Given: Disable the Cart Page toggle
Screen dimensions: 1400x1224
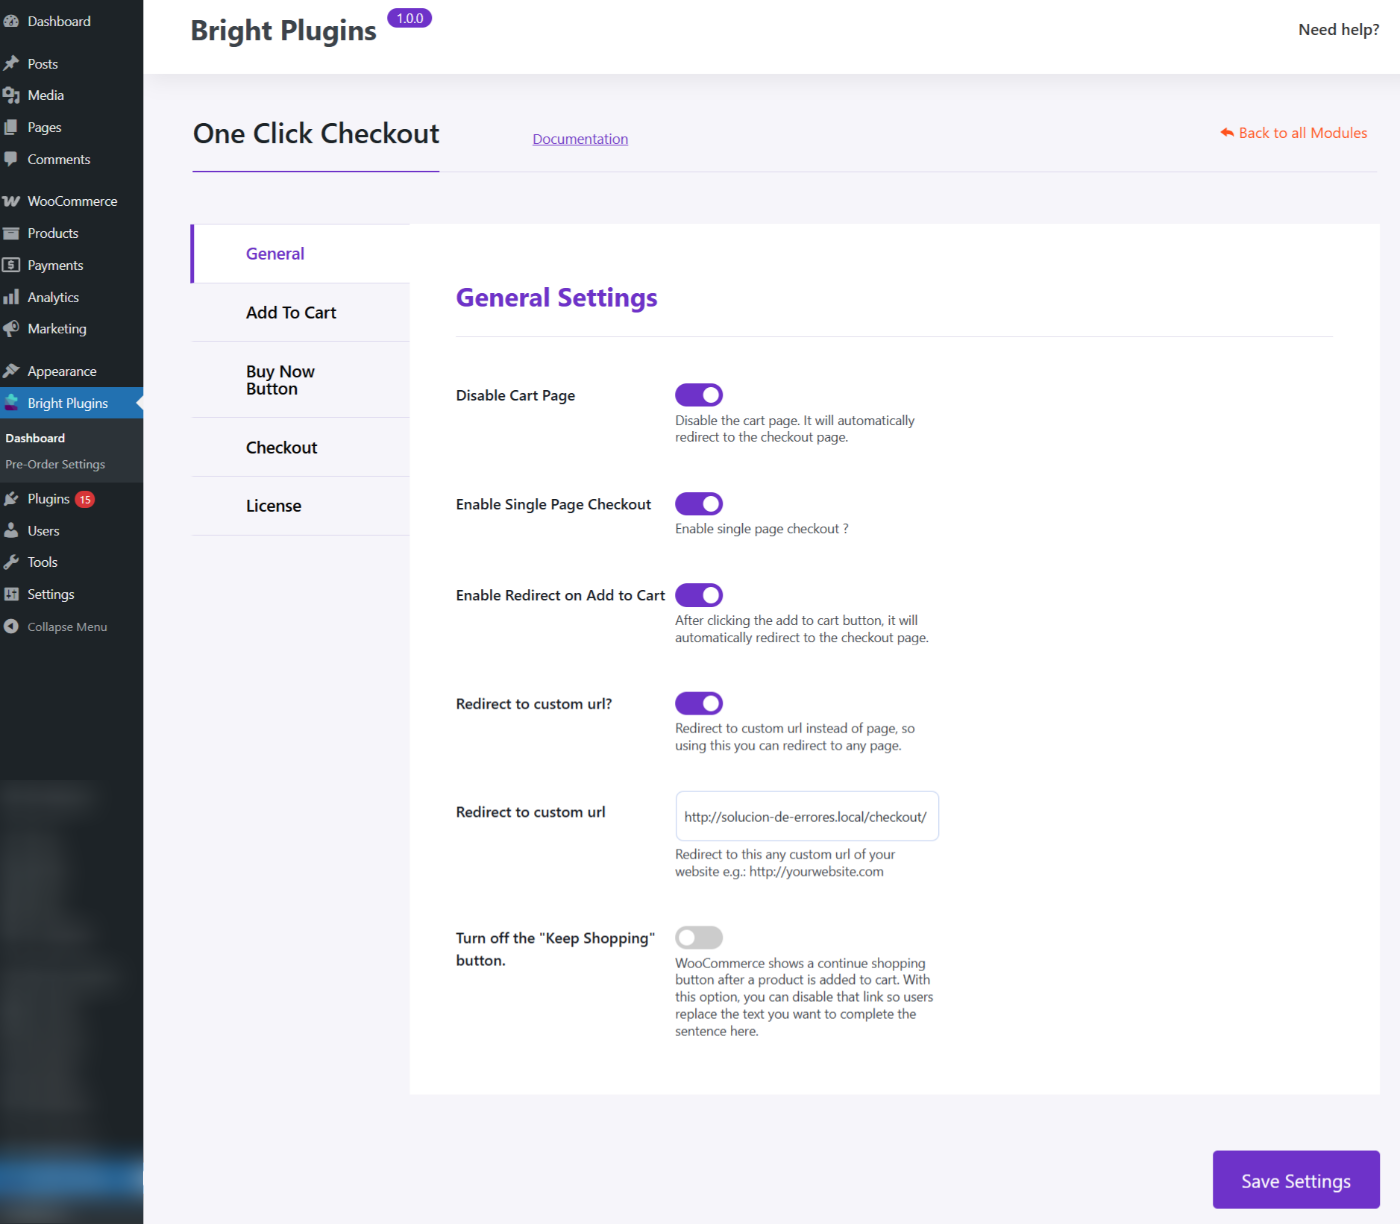Looking at the screenshot, I should 698,394.
